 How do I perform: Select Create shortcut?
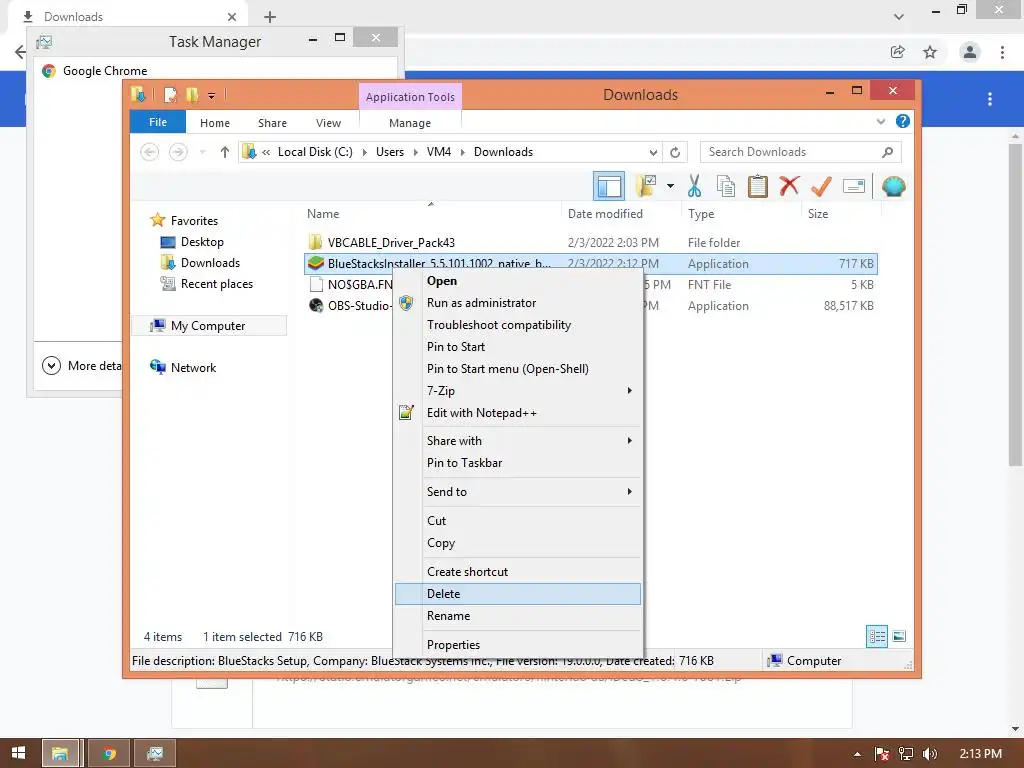pyautogui.click(x=518, y=571)
